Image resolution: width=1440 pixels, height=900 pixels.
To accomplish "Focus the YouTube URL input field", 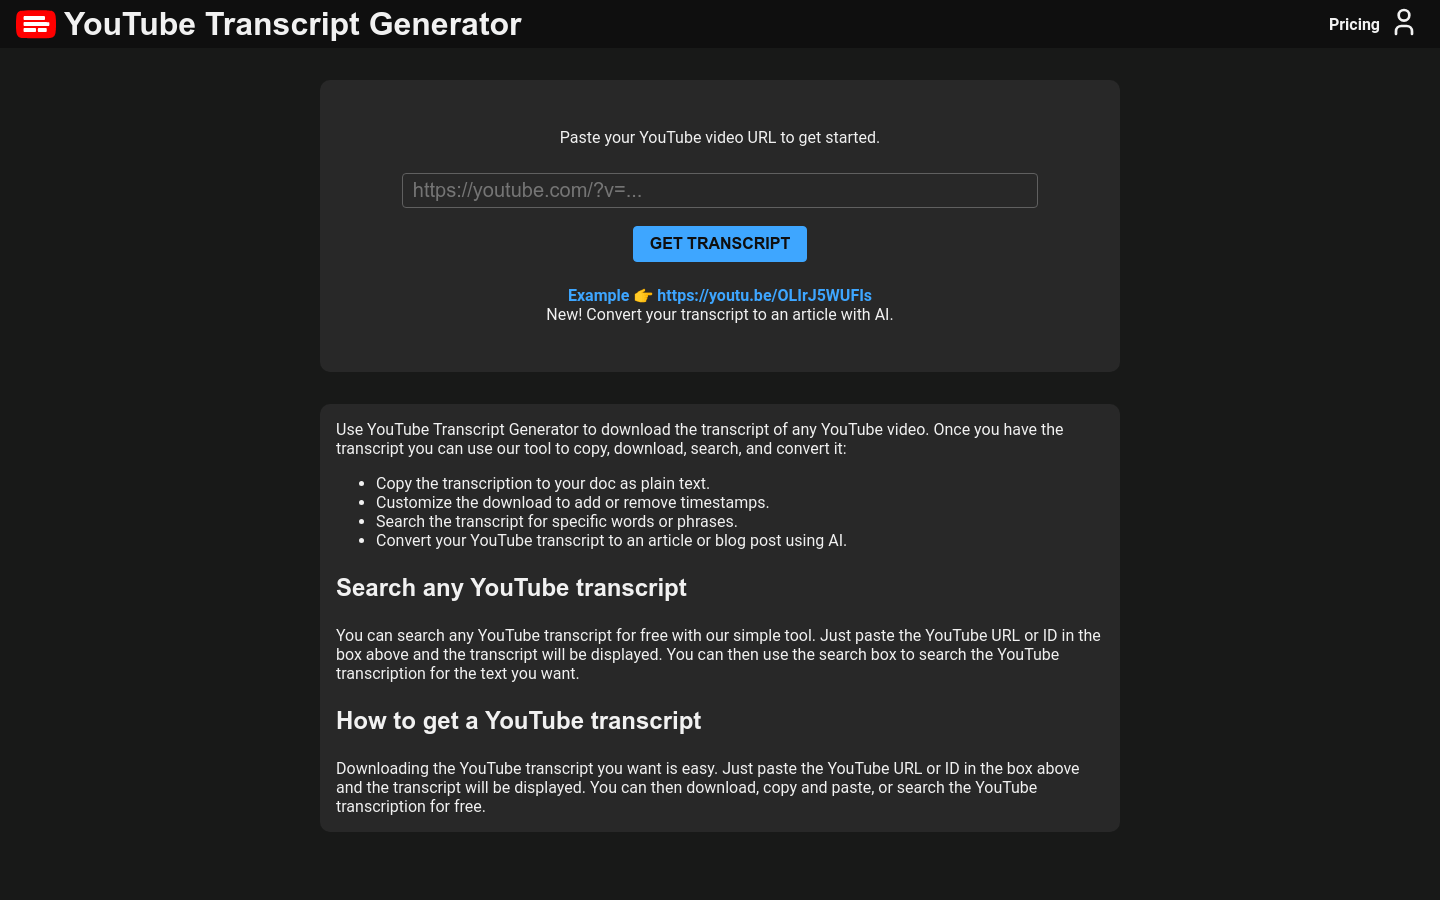I will (x=720, y=190).
